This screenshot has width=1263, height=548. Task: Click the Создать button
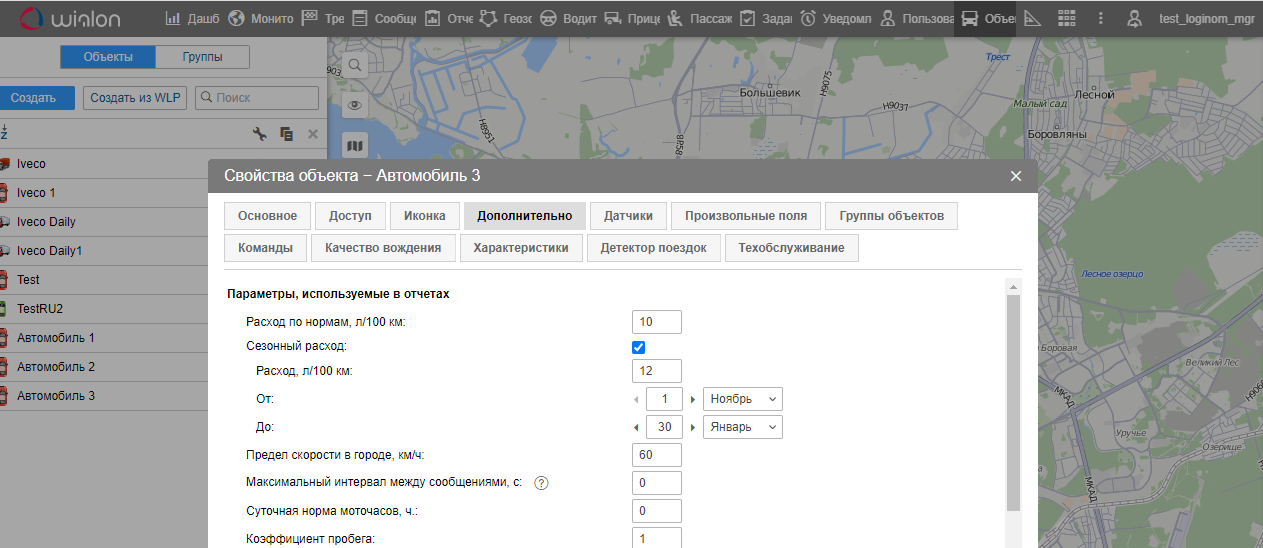[x=37, y=98]
